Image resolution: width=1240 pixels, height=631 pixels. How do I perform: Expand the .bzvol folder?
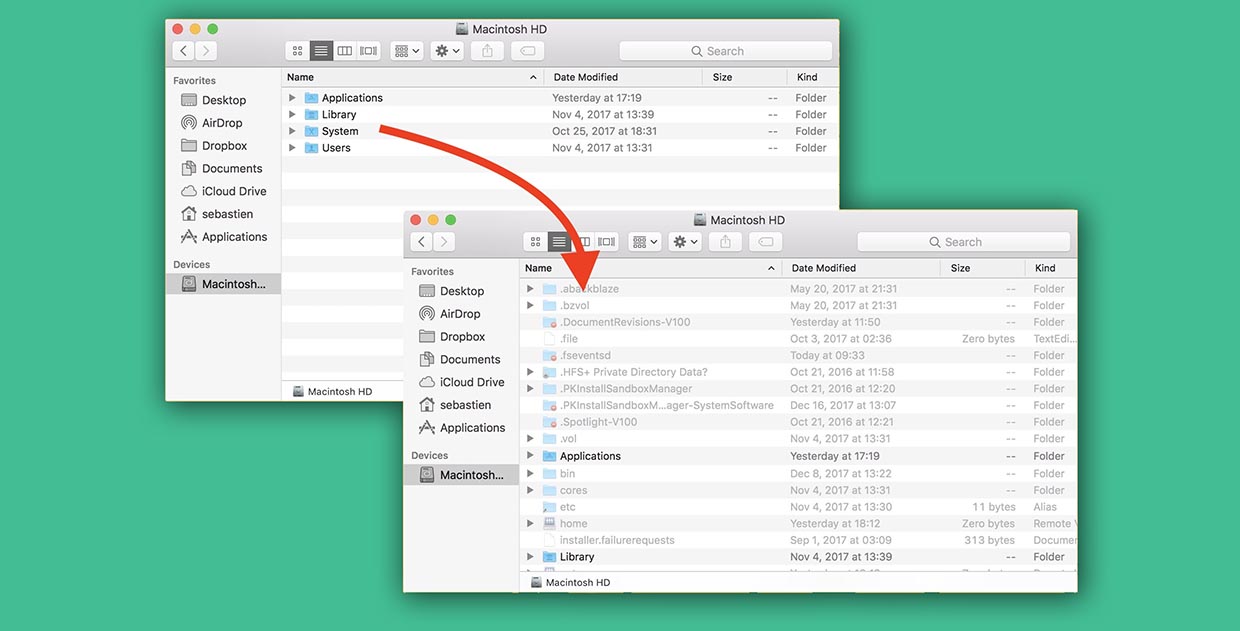click(531, 306)
